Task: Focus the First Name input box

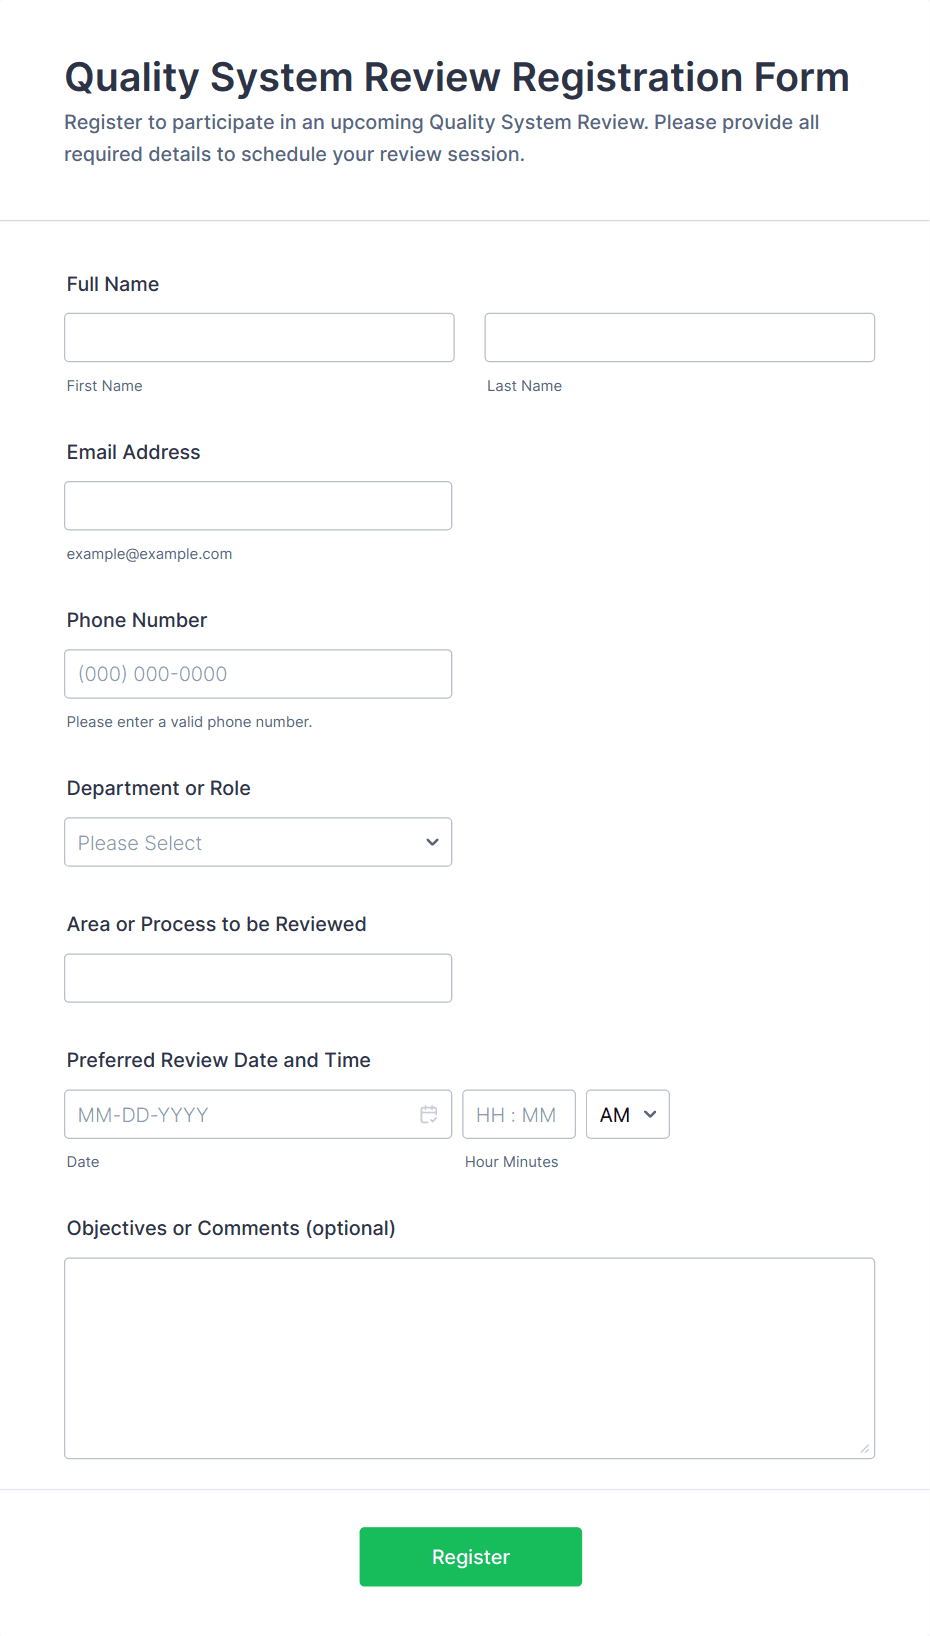Action: 259,338
